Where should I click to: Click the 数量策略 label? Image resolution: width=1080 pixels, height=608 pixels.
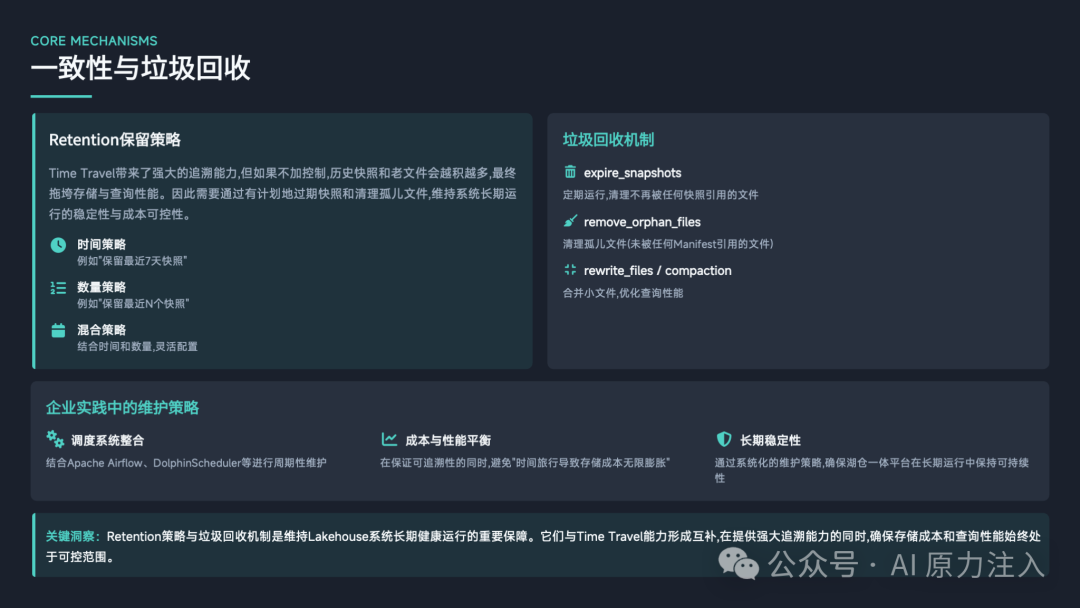coord(101,287)
